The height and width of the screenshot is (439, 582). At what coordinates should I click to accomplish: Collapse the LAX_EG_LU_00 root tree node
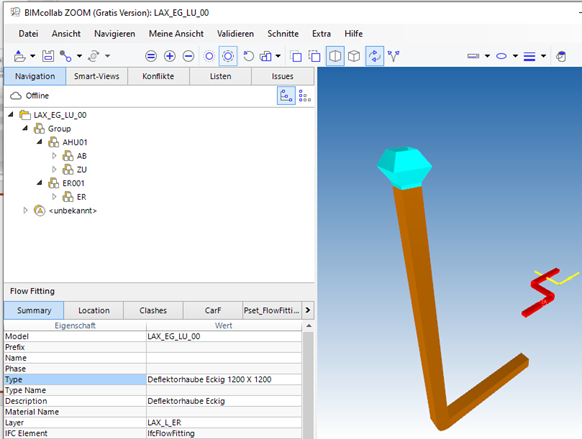tap(11, 115)
